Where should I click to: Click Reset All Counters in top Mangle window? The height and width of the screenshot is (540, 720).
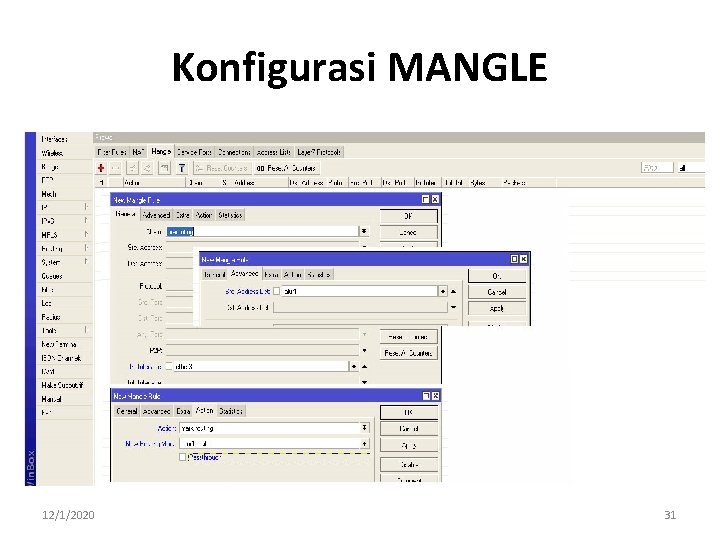[x=409, y=353]
